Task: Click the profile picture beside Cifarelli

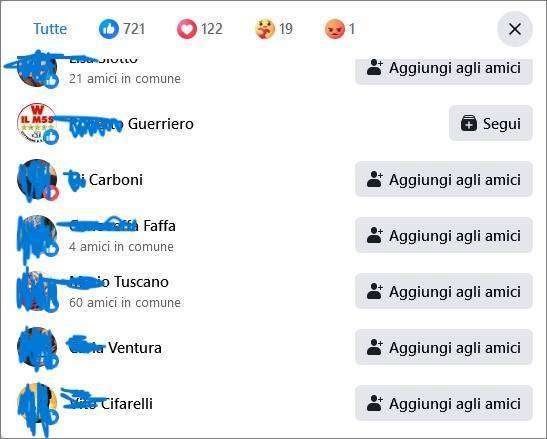Action: (37, 403)
